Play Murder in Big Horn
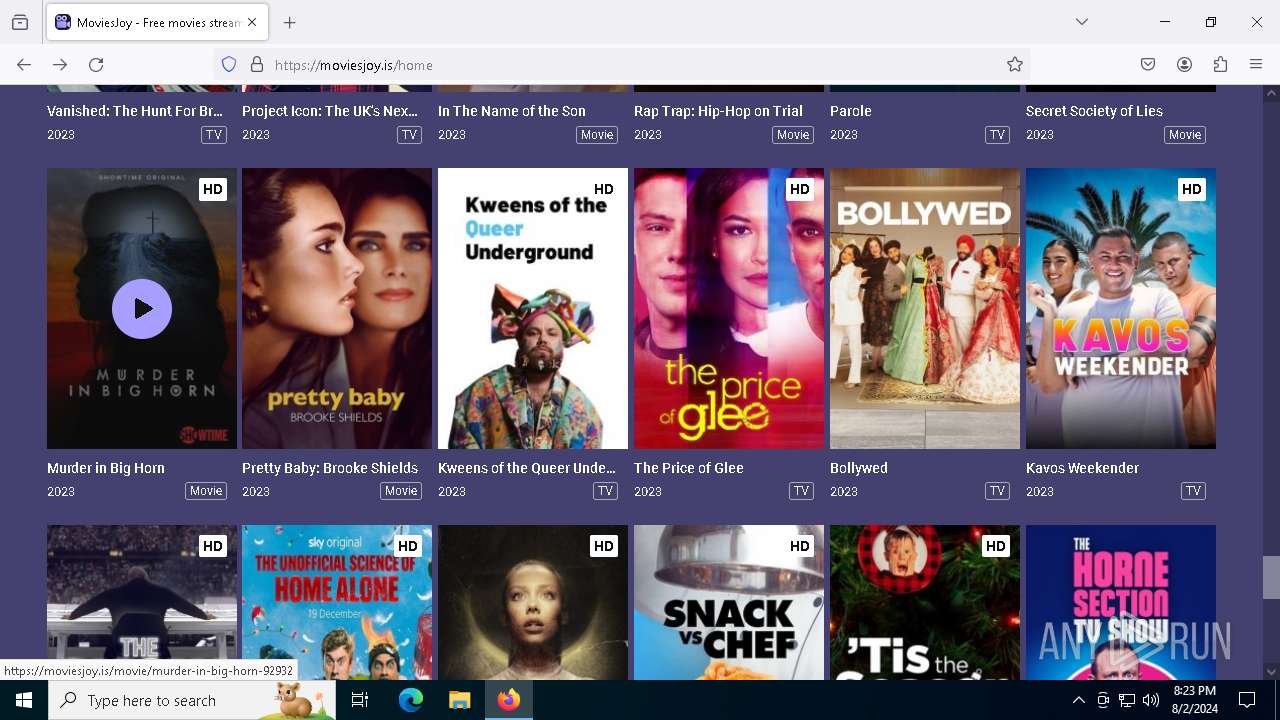This screenshot has height=720, width=1280. [142, 309]
